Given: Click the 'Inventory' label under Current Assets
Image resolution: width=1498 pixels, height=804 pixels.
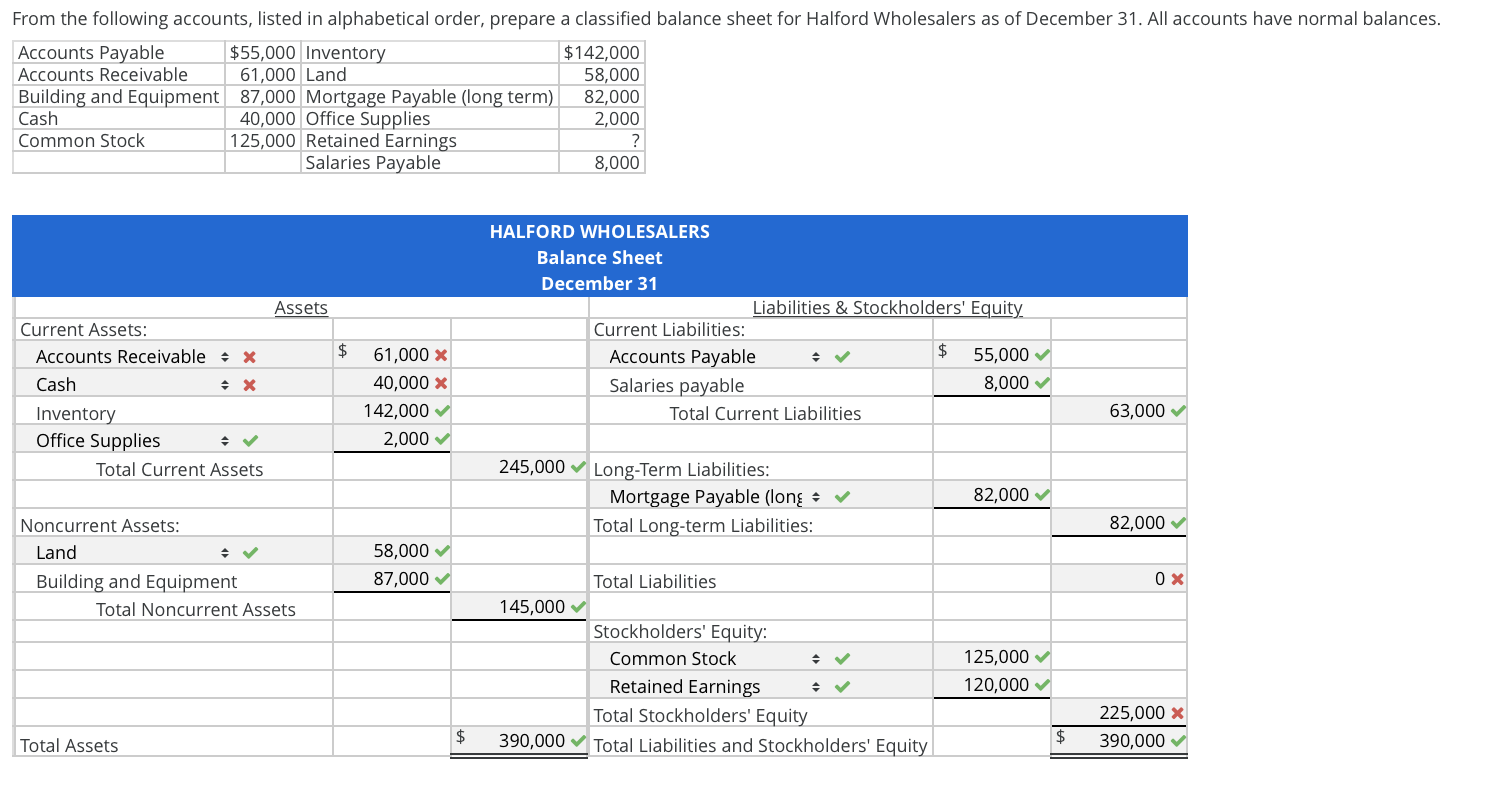Looking at the screenshot, I should tap(76, 414).
